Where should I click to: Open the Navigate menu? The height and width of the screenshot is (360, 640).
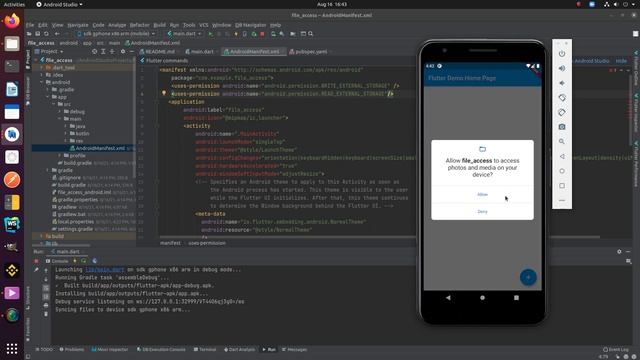78,25
